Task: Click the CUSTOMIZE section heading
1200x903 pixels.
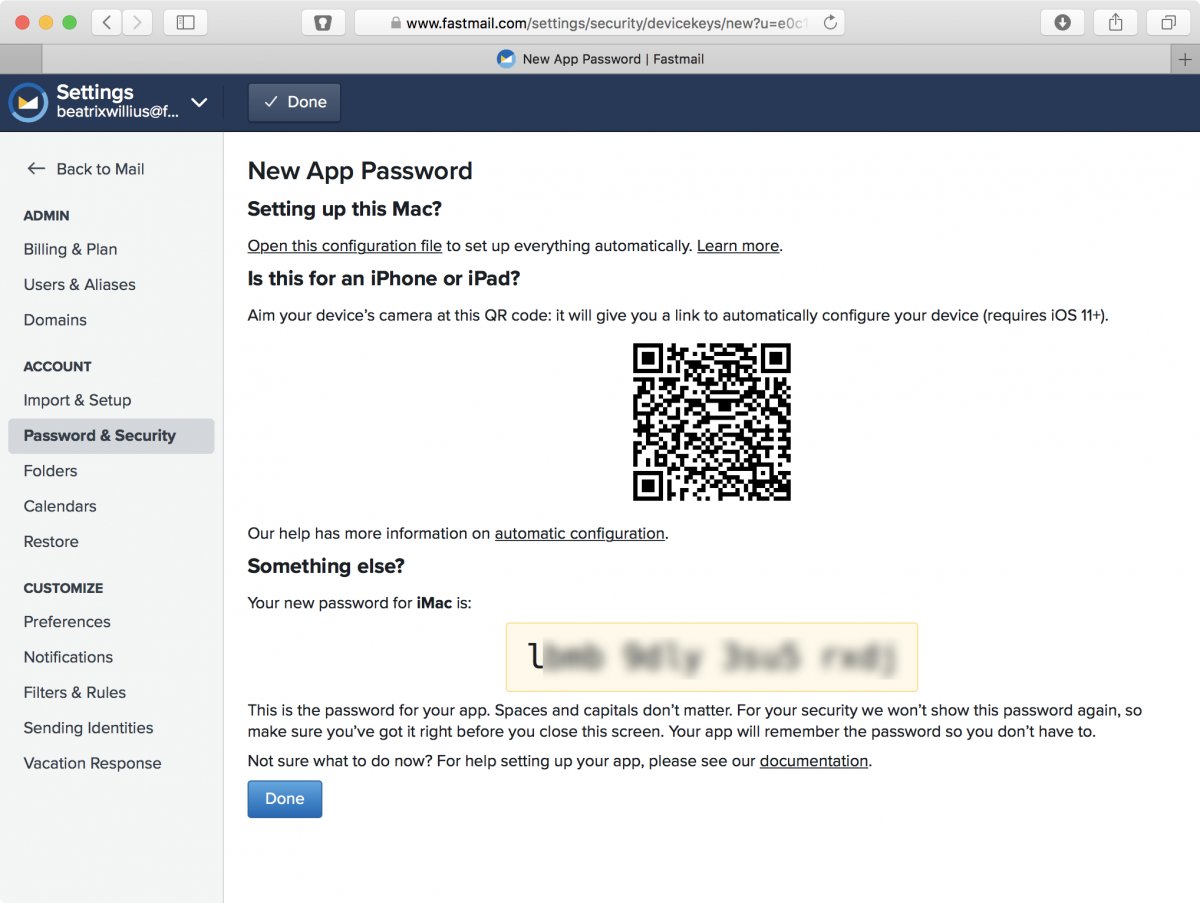Action: click(x=63, y=588)
